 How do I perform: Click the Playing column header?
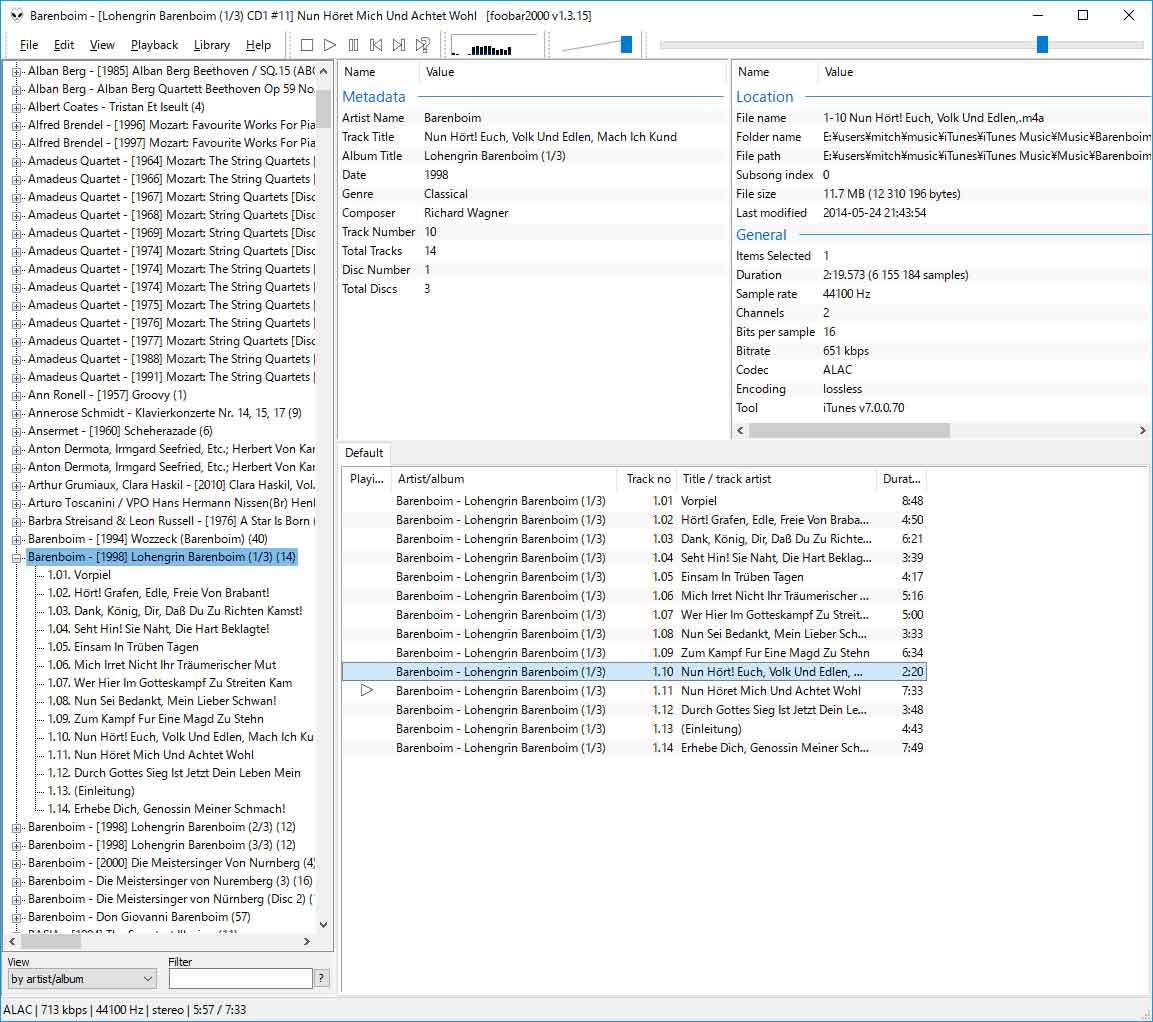[366, 479]
